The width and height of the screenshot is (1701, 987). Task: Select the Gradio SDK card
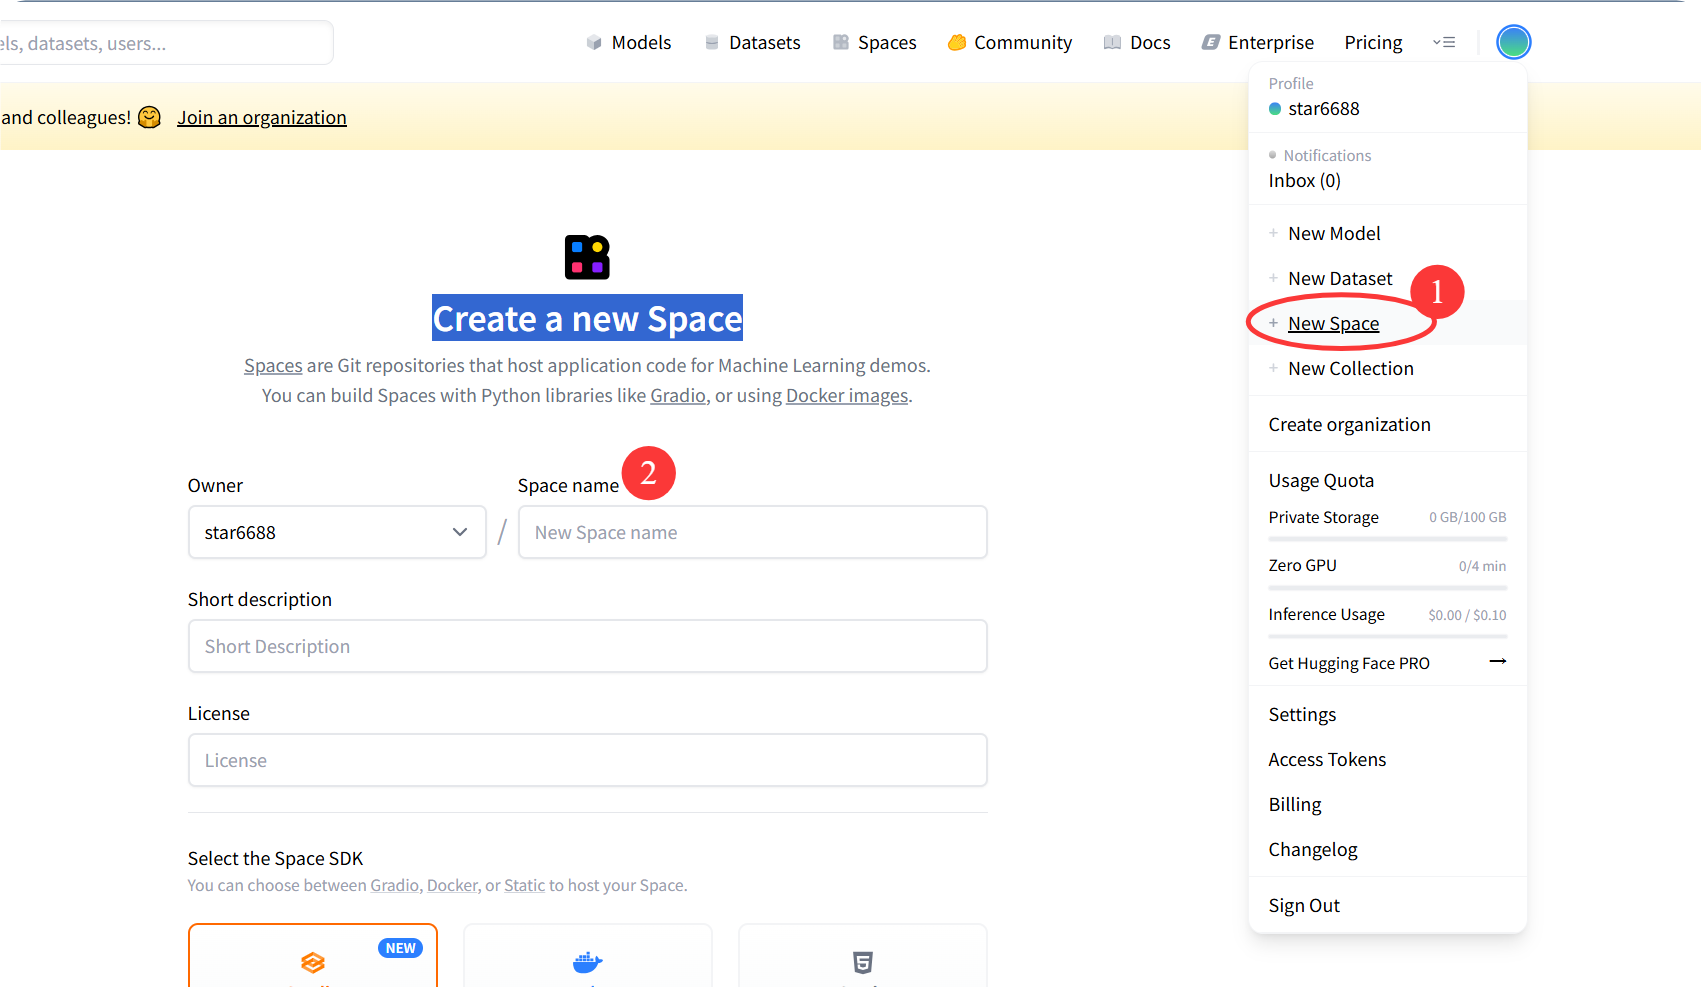[313, 956]
